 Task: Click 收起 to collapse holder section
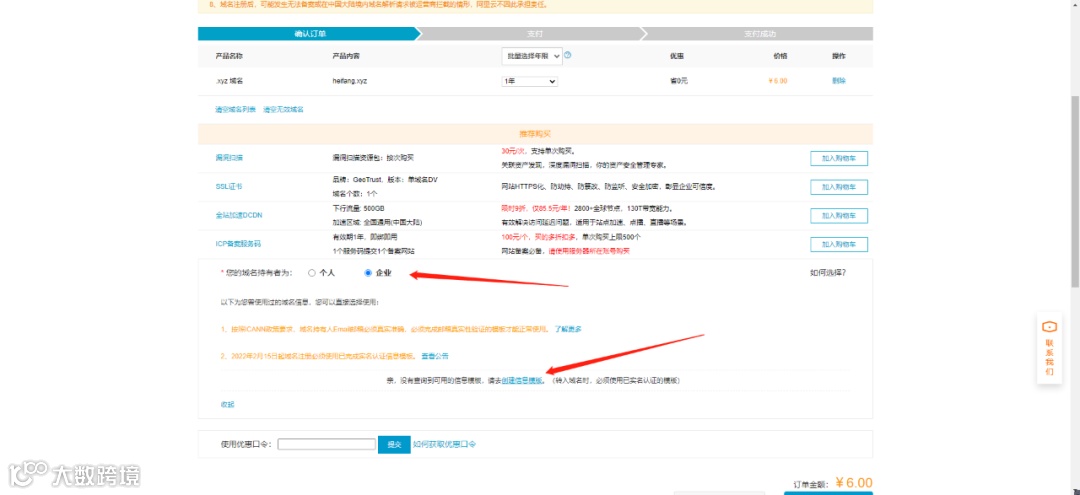pyautogui.click(x=227, y=404)
